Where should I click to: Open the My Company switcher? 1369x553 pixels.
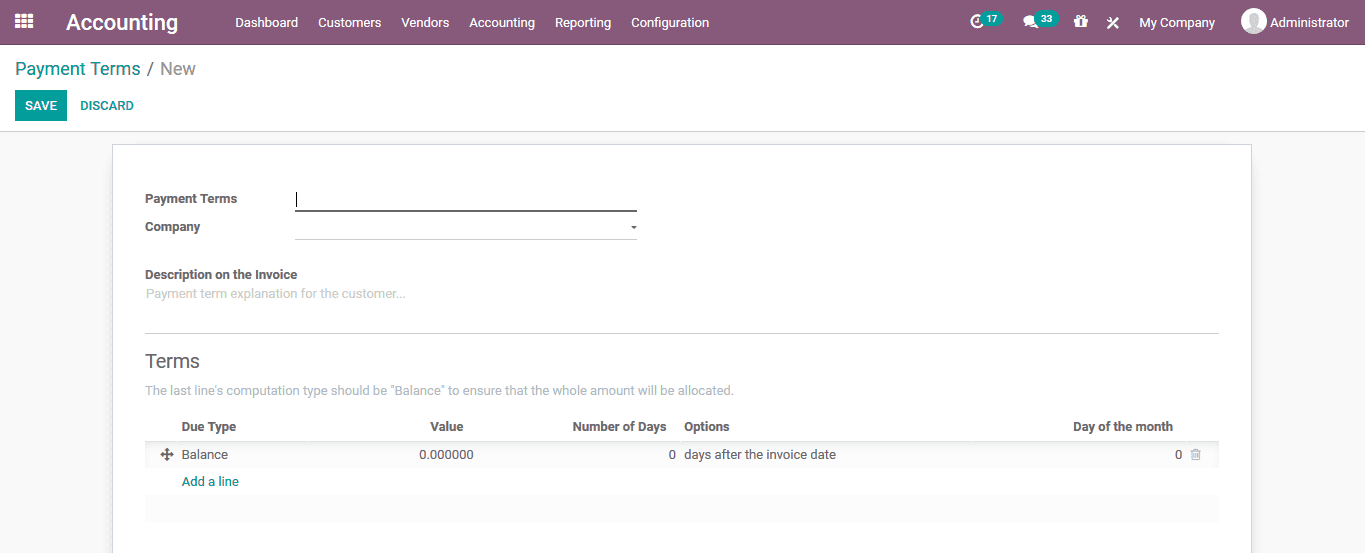1176,22
